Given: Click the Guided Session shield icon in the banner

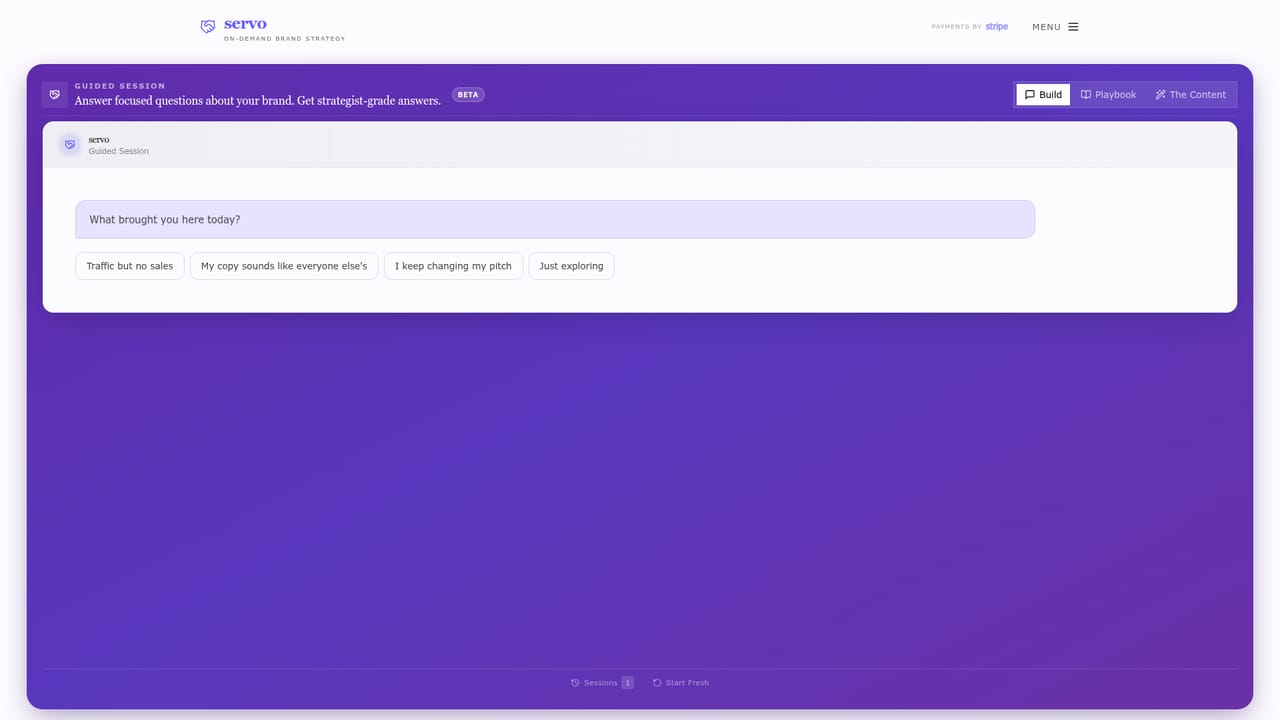Looking at the screenshot, I should point(55,94).
